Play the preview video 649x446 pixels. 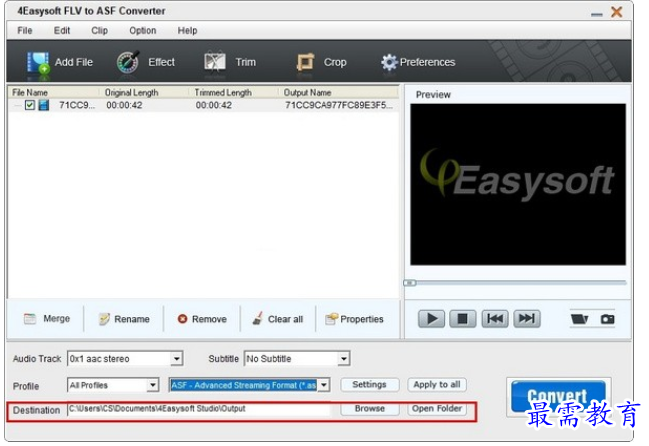[431, 319]
